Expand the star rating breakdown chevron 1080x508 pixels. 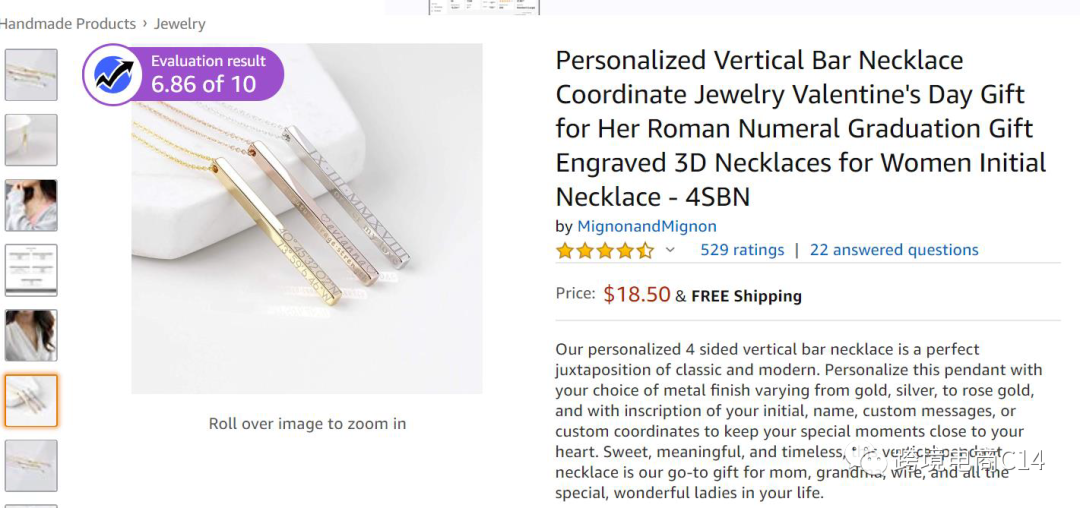[x=670, y=250]
